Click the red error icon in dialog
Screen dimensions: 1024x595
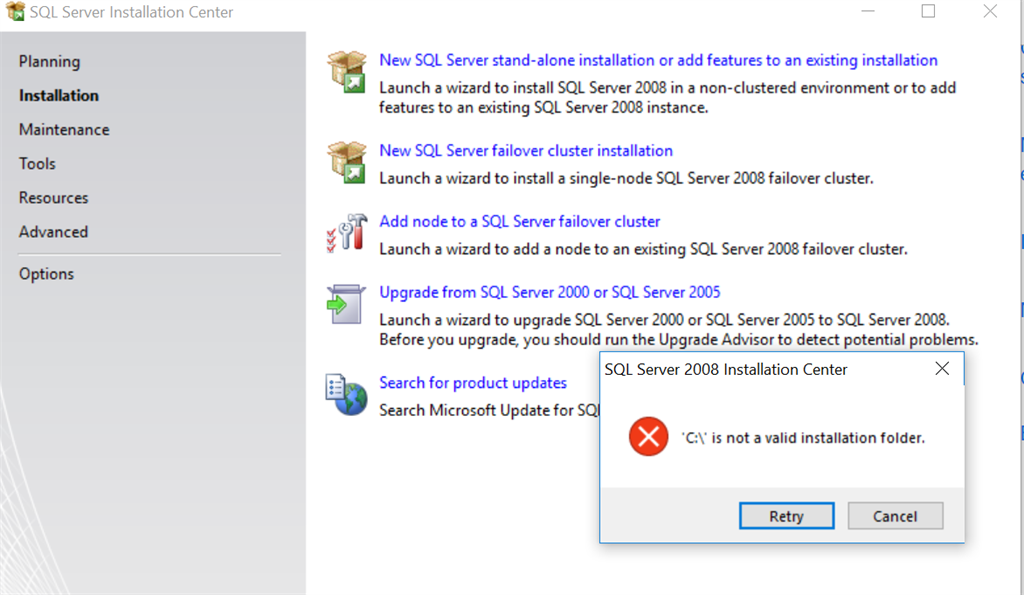(648, 436)
